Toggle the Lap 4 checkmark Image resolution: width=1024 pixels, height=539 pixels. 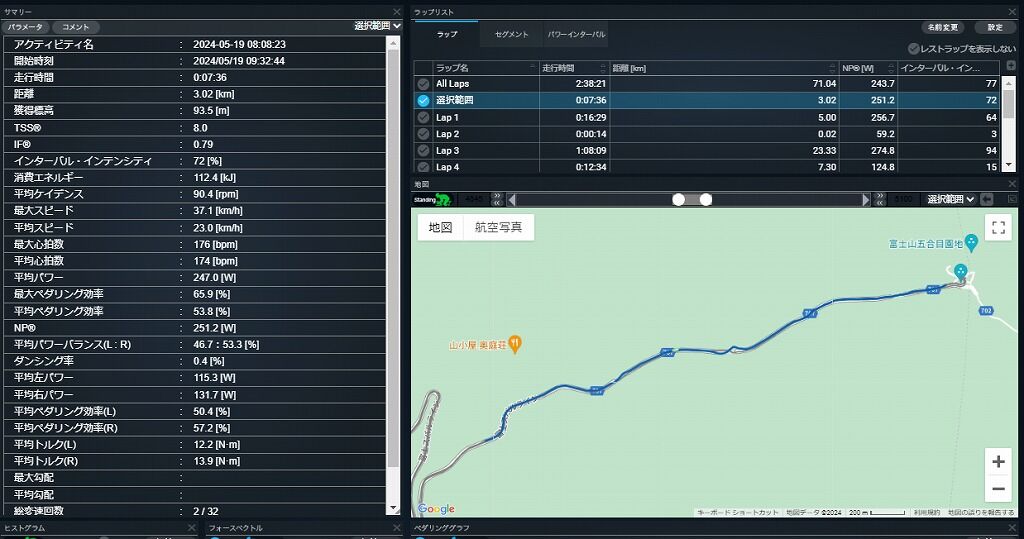tap(423, 167)
